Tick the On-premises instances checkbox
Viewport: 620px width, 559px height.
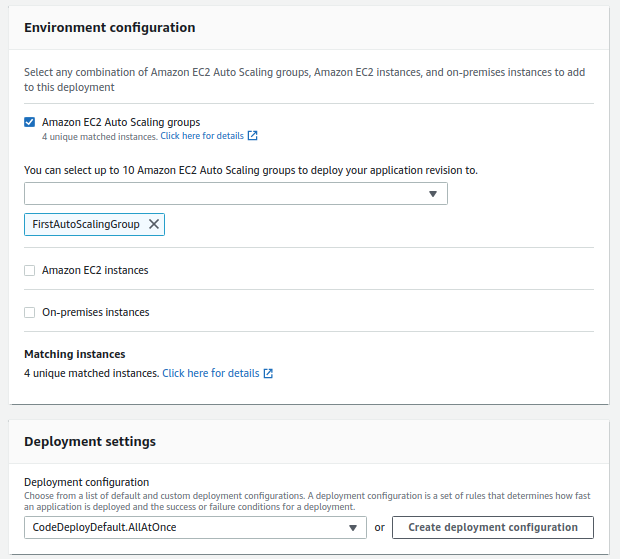tap(30, 312)
